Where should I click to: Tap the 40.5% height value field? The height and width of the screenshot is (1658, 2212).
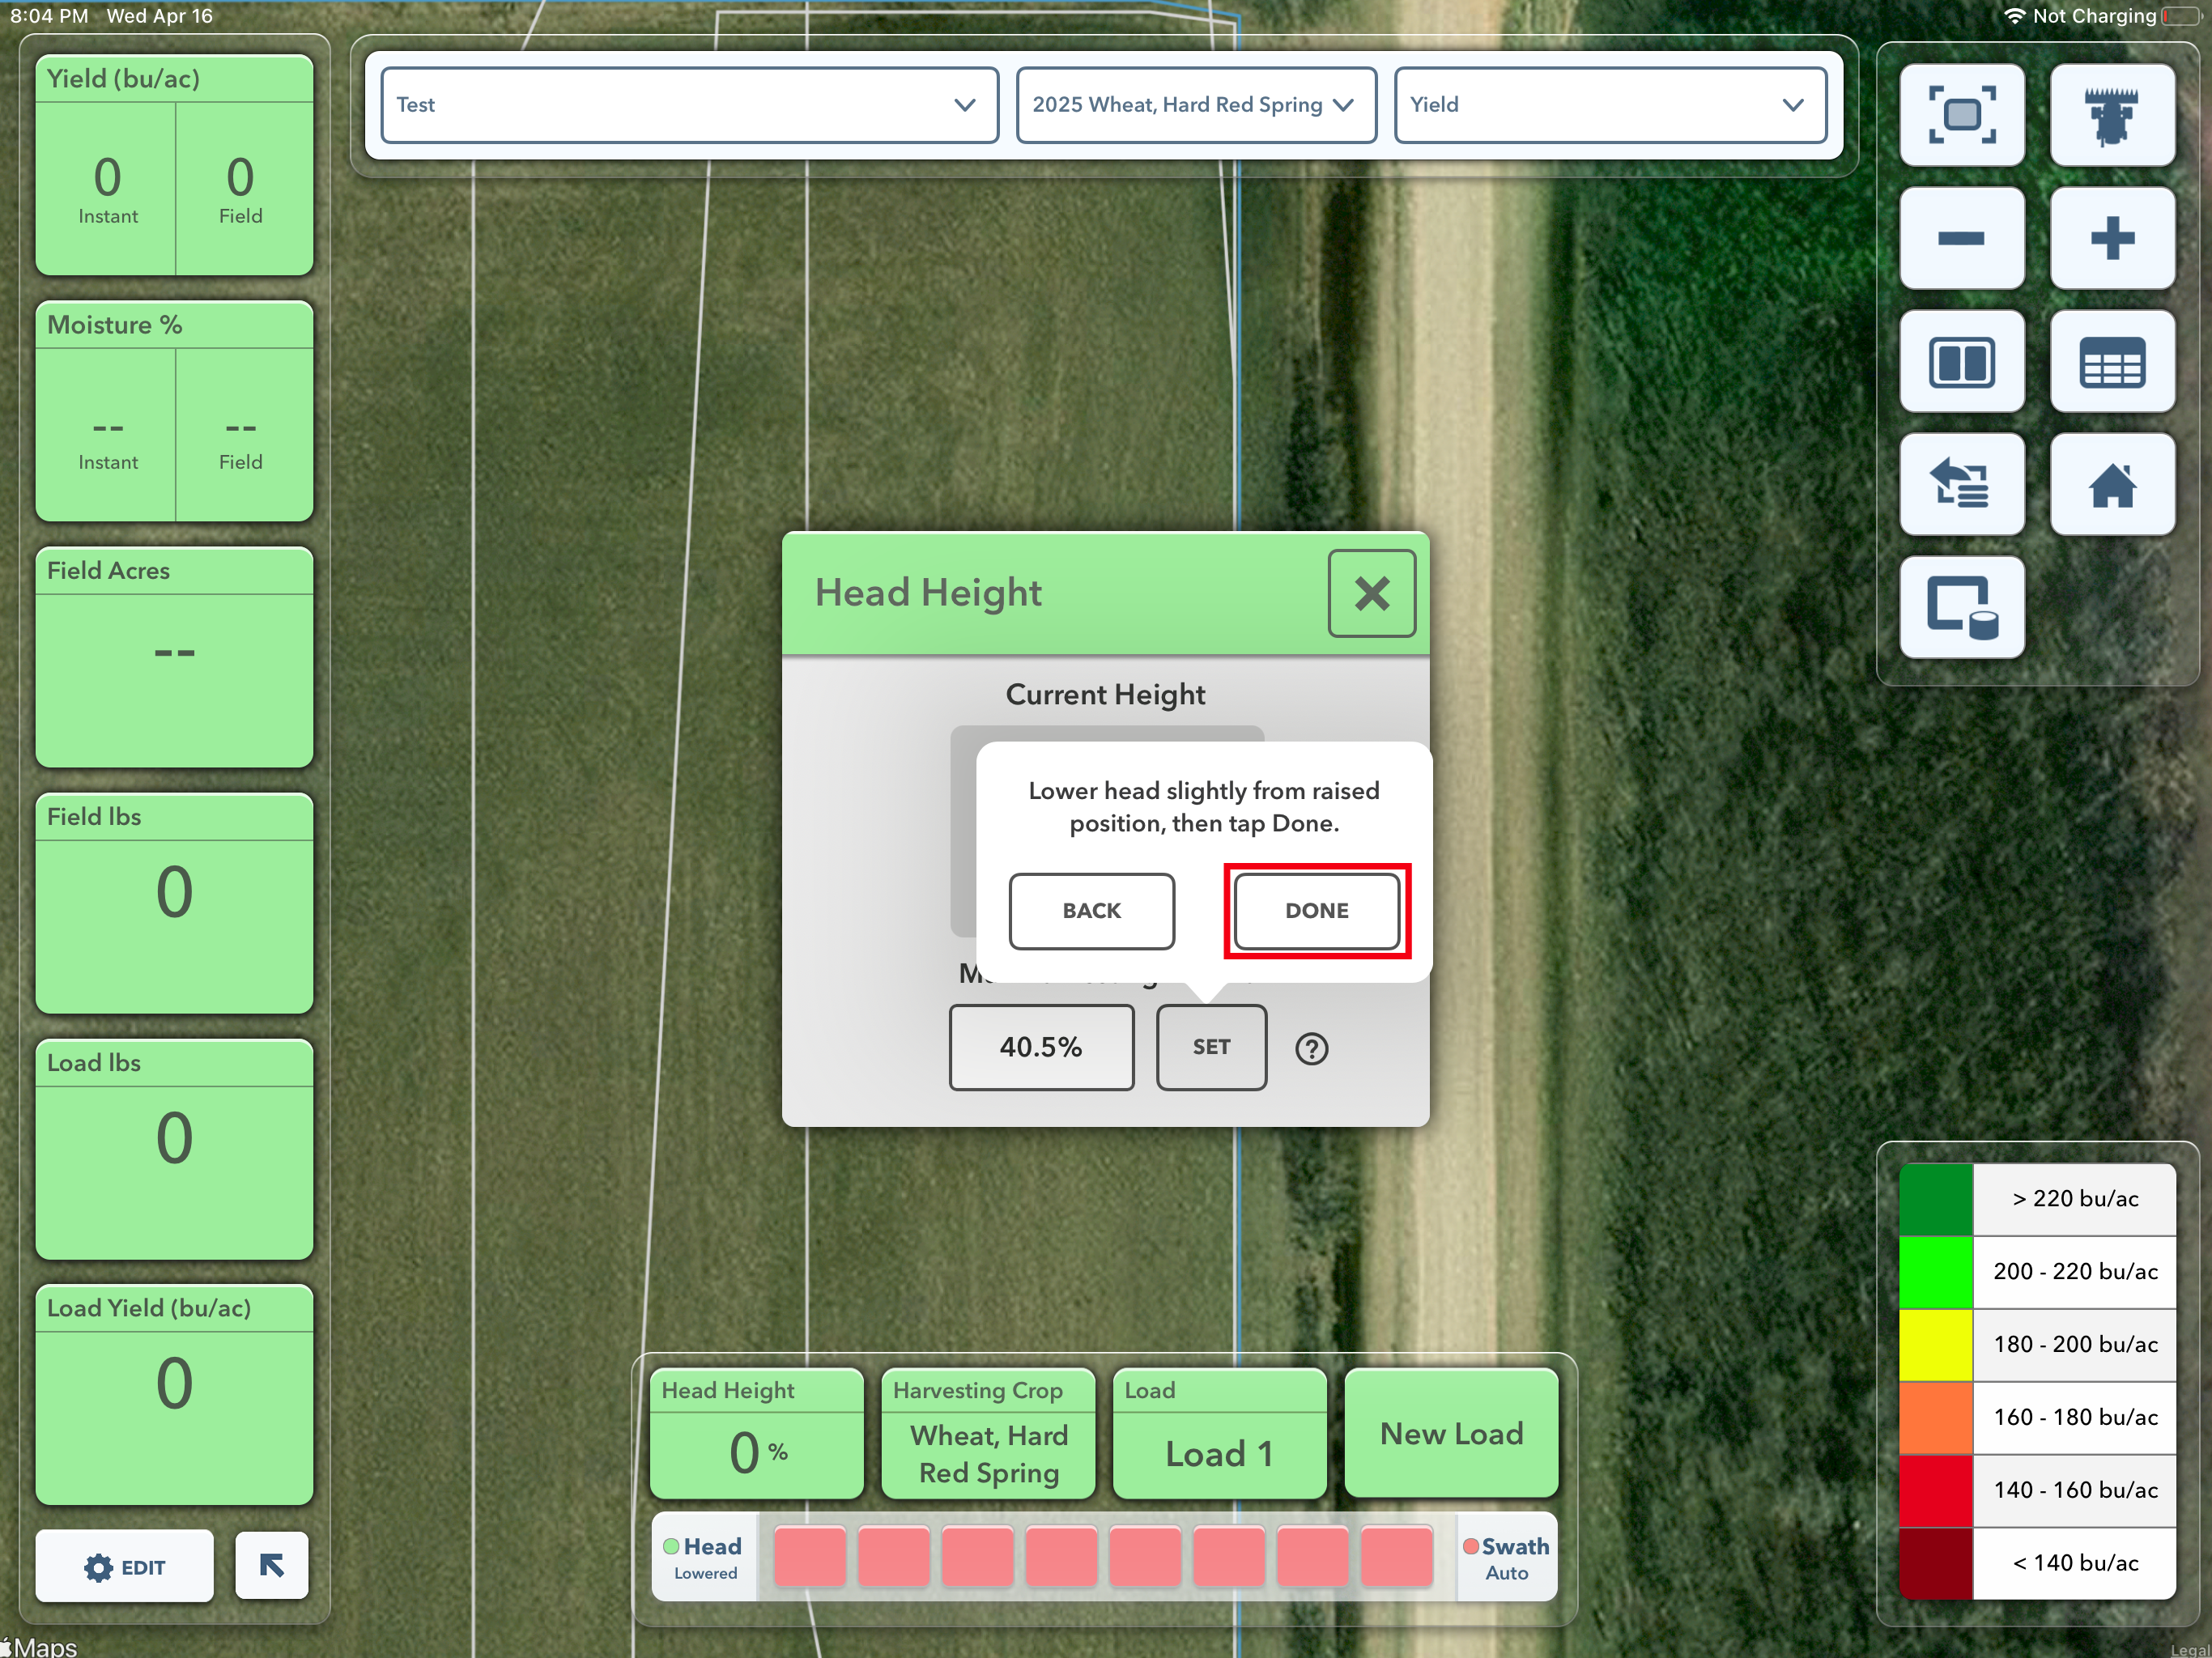tap(1041, 1047)
